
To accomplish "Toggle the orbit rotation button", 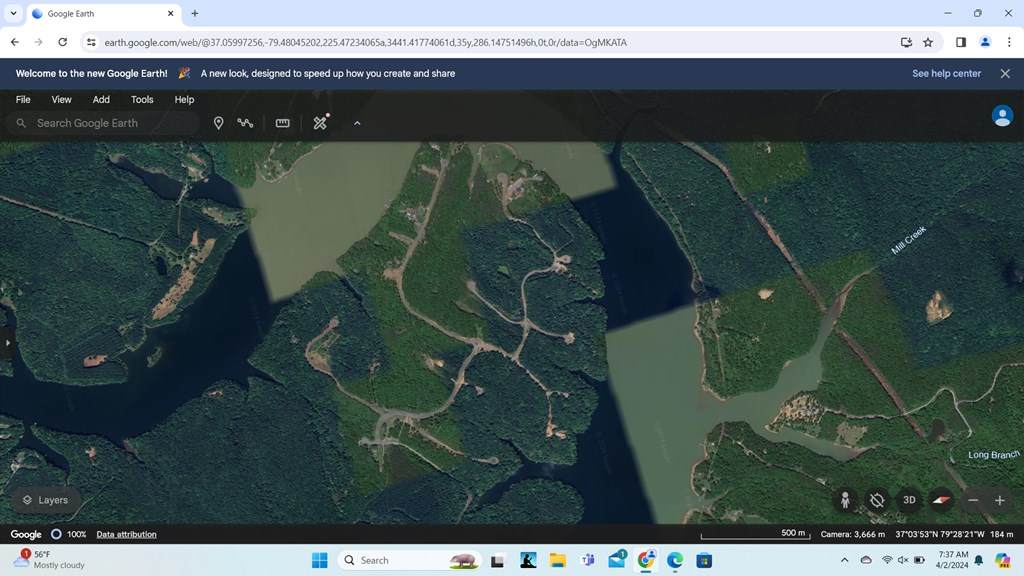I will tap(877, 500).
